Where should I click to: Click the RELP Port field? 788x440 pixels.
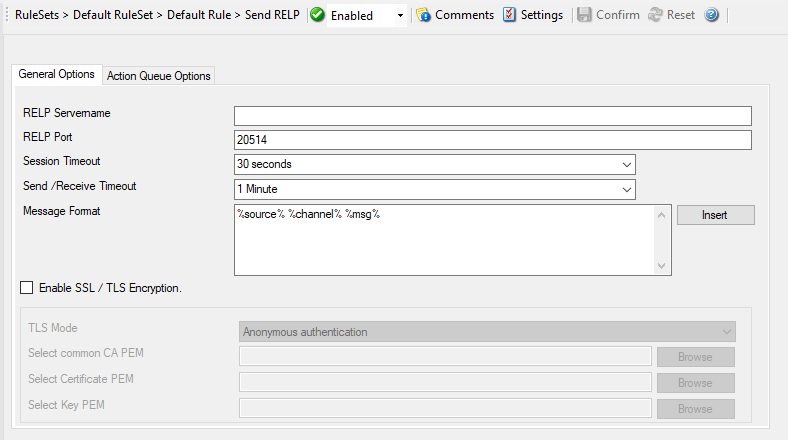tap(492, 140)
